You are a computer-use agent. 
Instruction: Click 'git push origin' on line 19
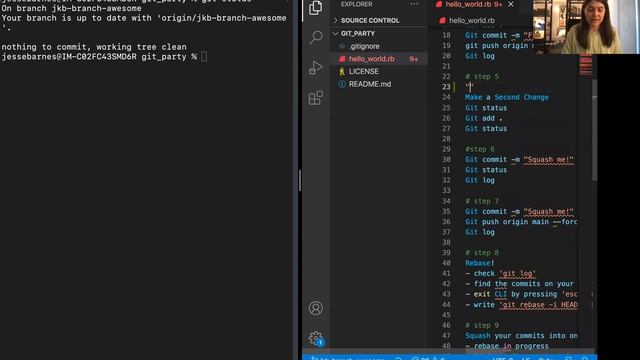coord(496,46)
